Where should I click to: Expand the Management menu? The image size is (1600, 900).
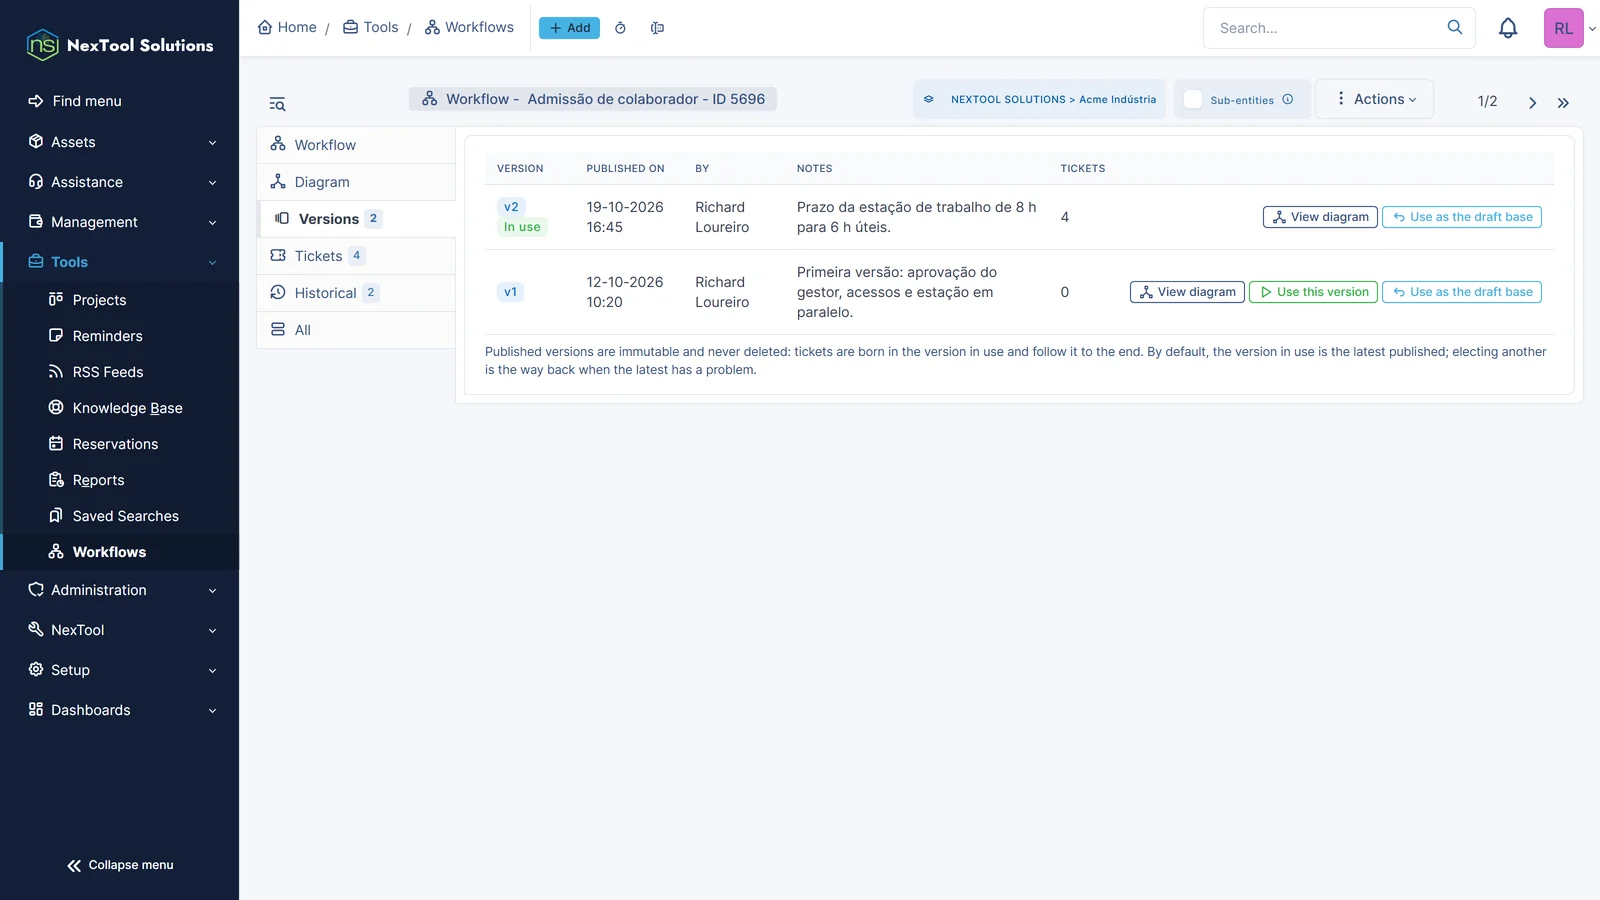[120, 222]
